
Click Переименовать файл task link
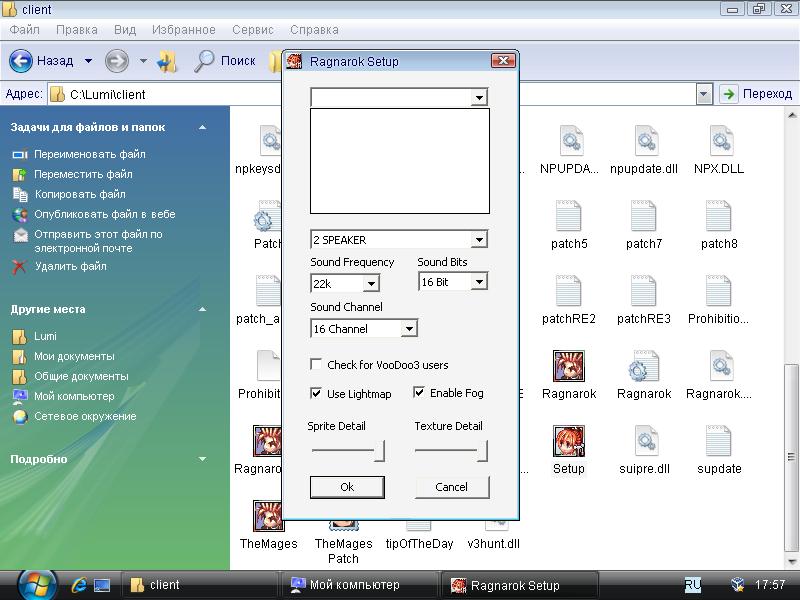click(89, 154)
